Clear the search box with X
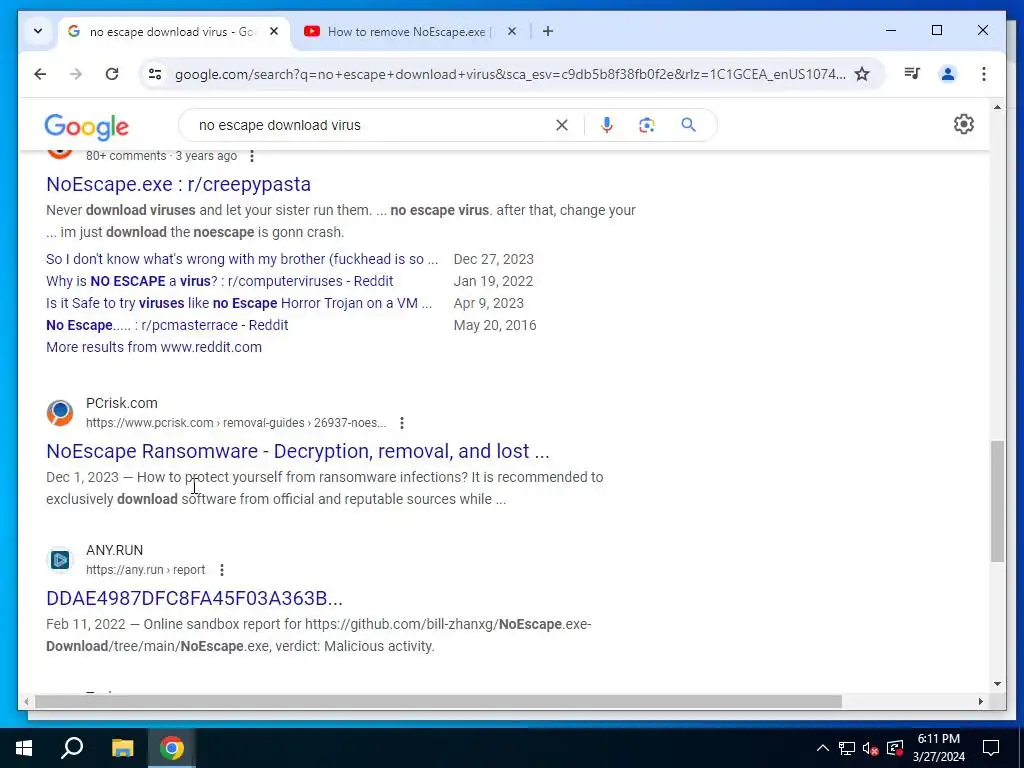This screenshot has height=768, width=1024. point(562,125)
